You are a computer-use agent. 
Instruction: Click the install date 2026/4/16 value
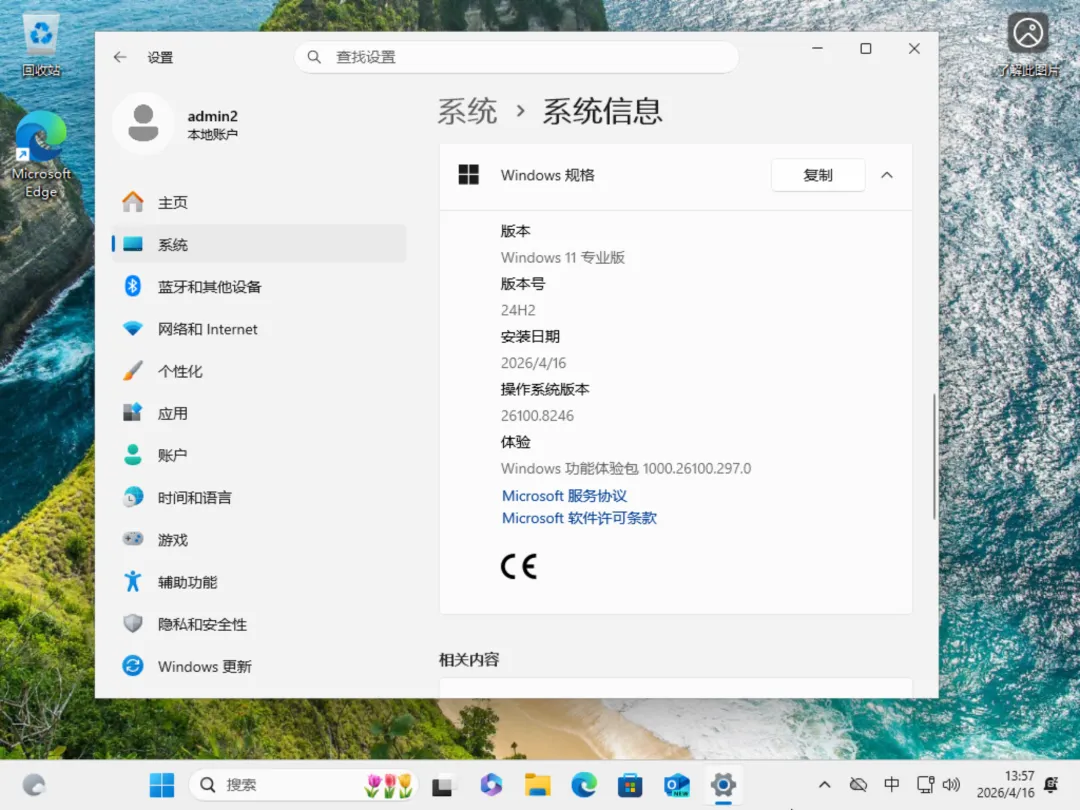[x=533, y=363]
